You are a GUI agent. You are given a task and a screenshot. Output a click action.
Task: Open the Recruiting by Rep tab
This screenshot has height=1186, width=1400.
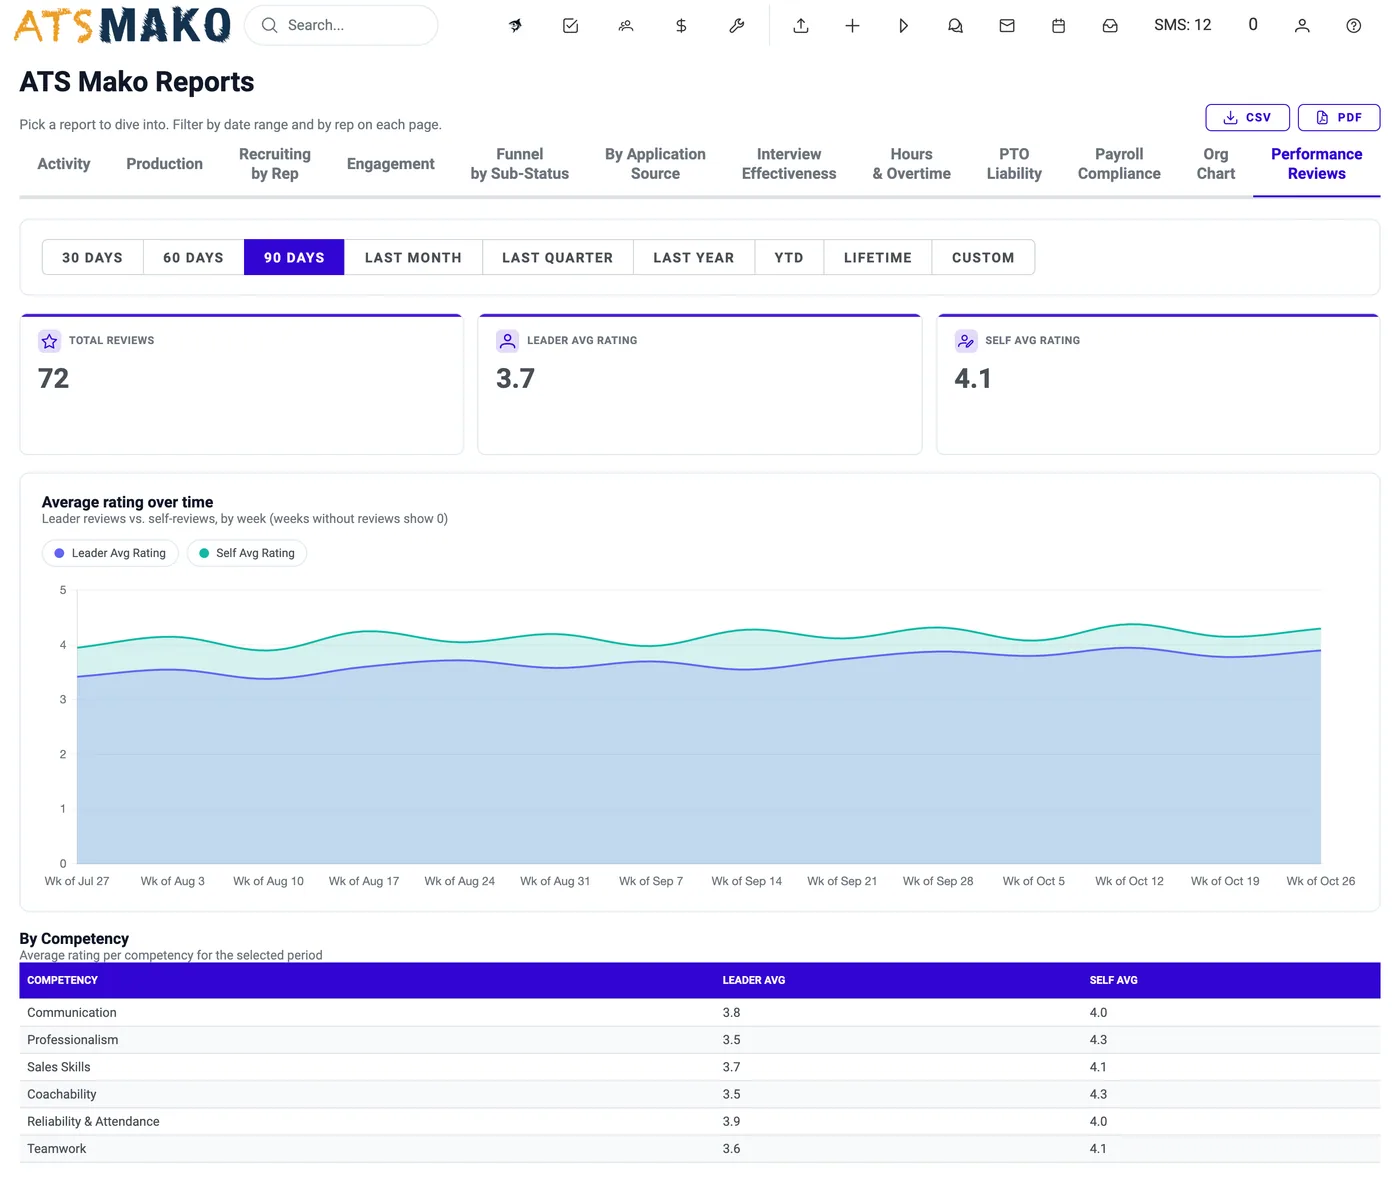275,164
